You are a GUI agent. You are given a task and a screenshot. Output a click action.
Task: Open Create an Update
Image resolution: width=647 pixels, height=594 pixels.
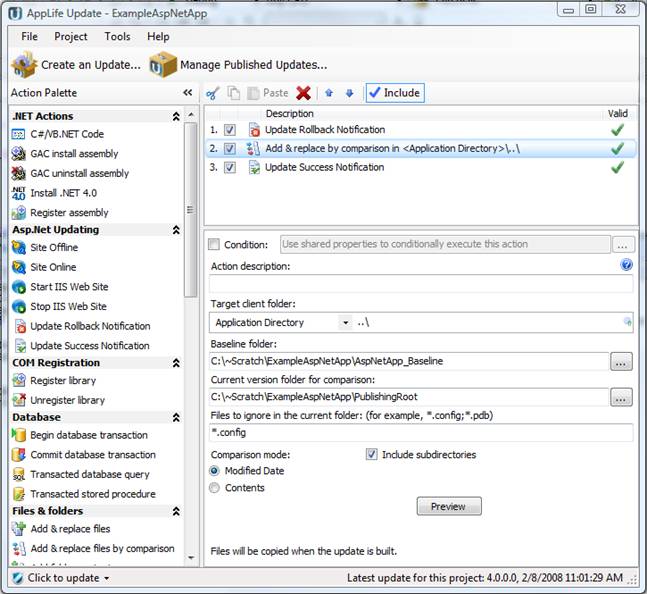click(76, 65)
